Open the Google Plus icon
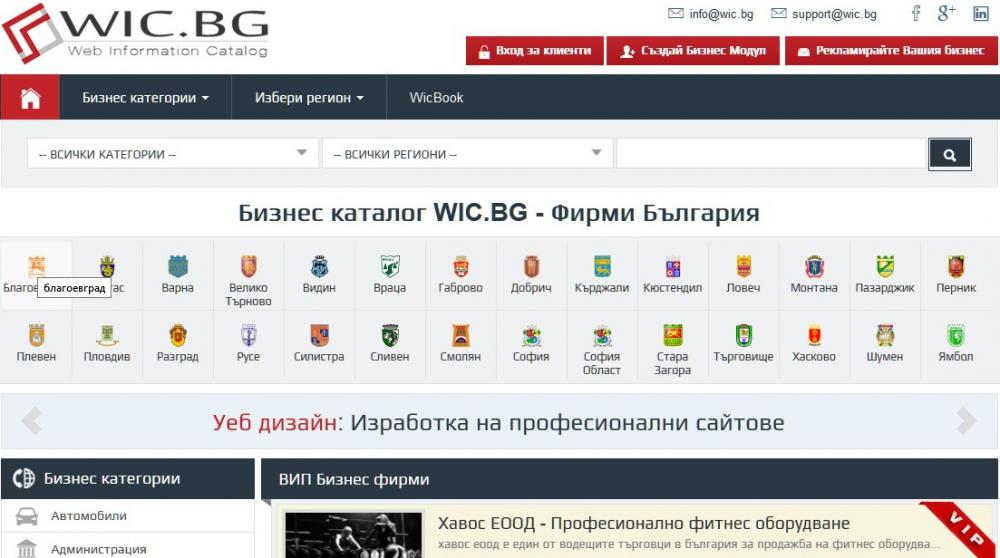This screenshot has height=558, width=1000. pyautogui.click(x=946, y=13)
